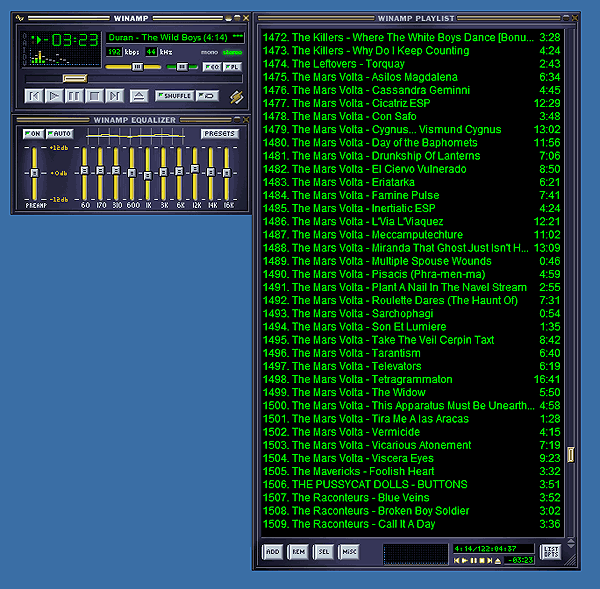Viewport: 600px width, 589px height.
Task: Click the scrolling song title Duran - The Wild Boys
Action: point(175,38)
